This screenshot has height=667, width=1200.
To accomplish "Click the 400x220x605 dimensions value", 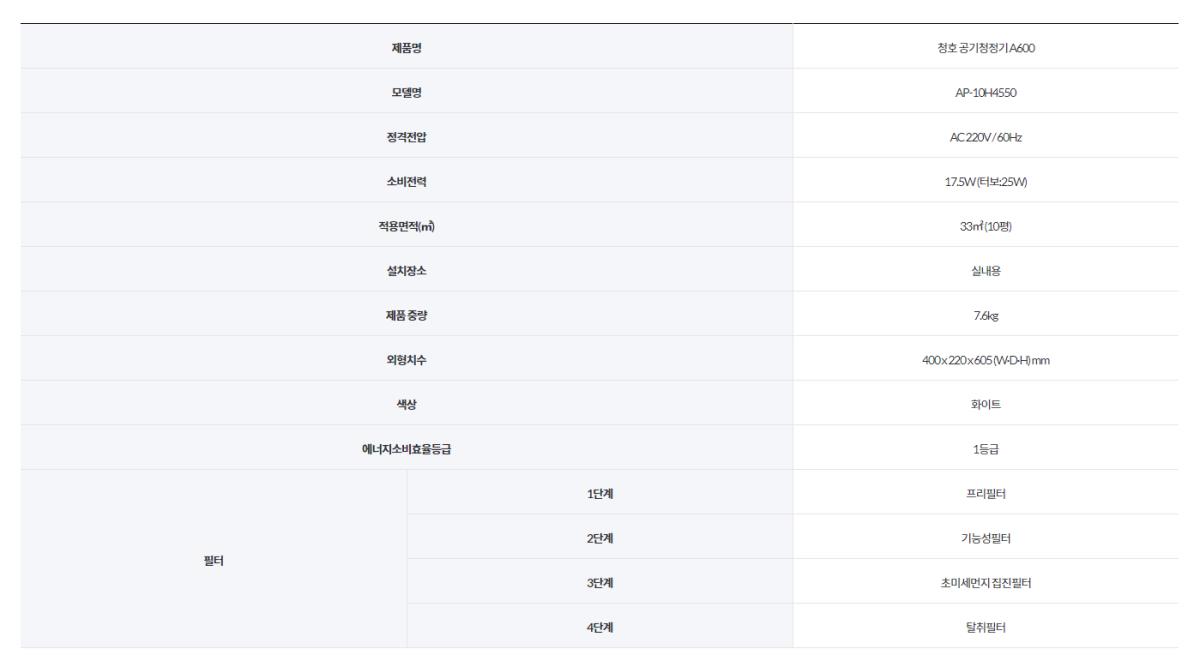I will (x=985, y=359).
